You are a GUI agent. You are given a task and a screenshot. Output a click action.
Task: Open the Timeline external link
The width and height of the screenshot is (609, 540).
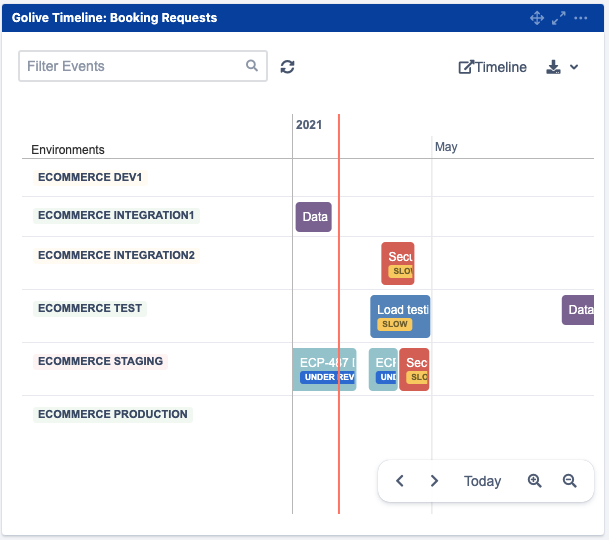point(492,67)
